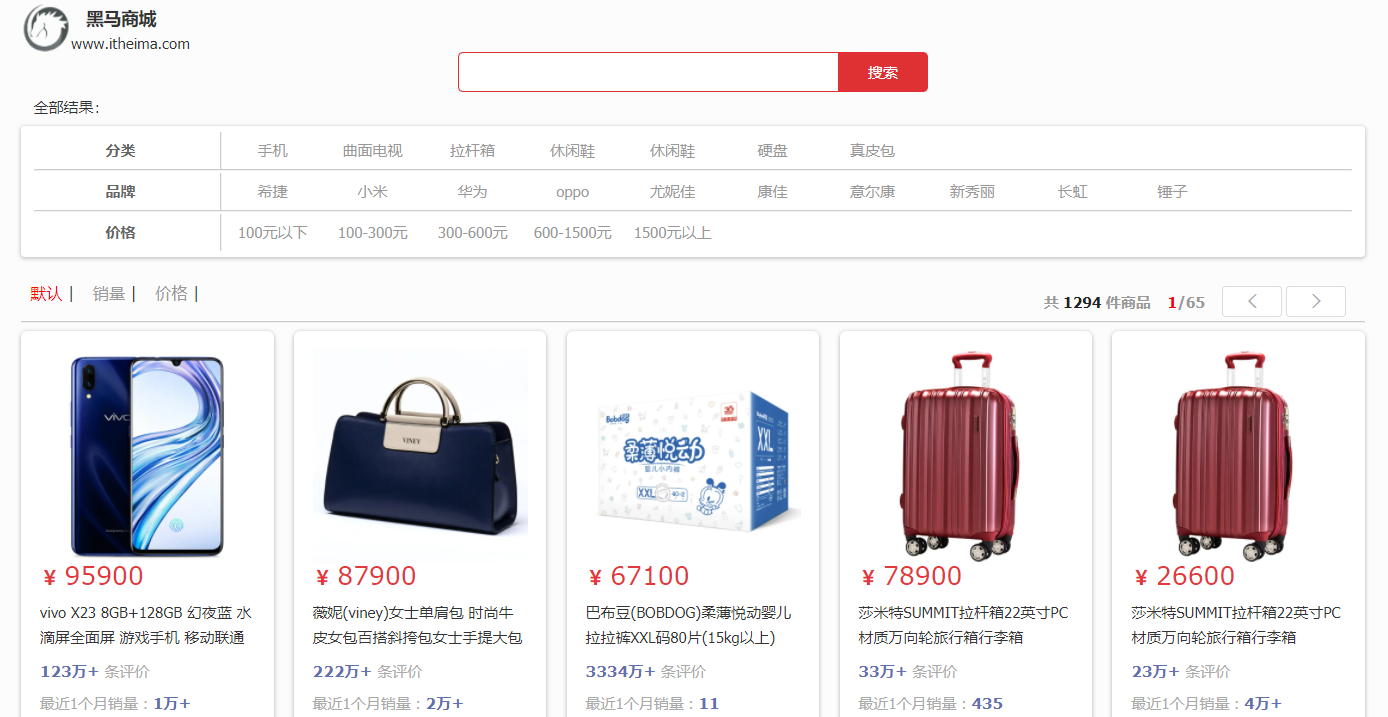Open the BOBDOG diaper box image
Image resolution: width=1388 pixels, height=717 pixels.
tap(693, 457)
